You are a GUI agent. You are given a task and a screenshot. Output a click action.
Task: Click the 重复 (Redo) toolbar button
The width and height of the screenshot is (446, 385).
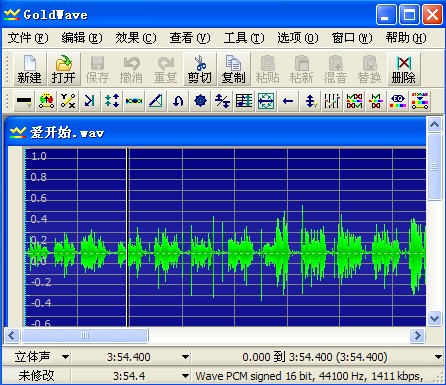click(165, 69)
